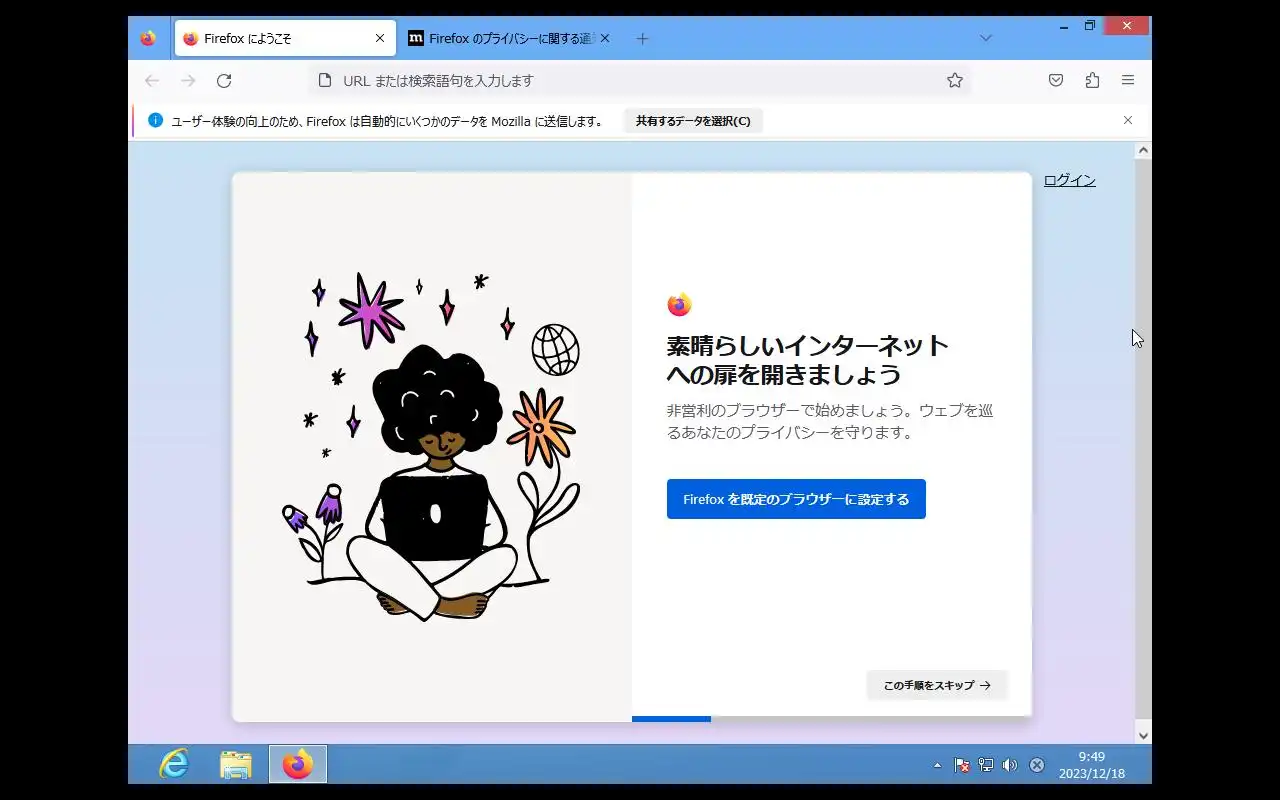Click the 共有するデータを選択(C) button

coord(693,121)
